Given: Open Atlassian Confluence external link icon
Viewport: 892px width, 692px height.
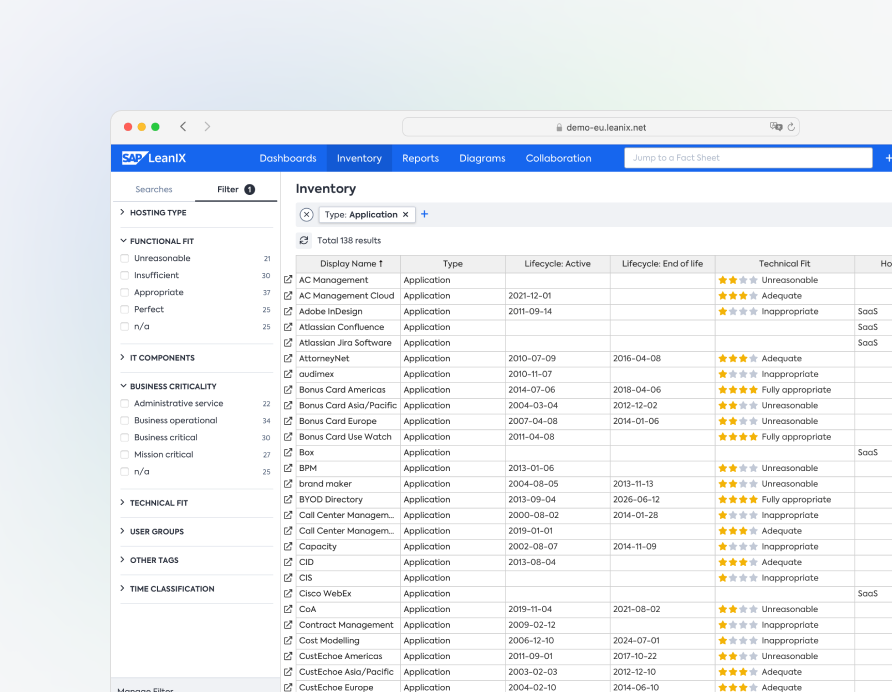Looking at the screenshot, I should click(x=288, y=327).
